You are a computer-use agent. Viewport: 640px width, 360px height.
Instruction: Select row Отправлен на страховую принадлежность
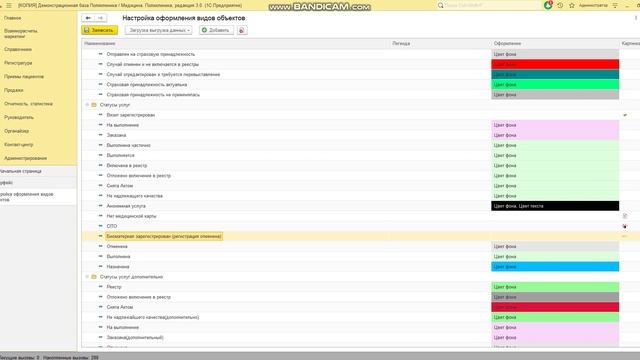coord(151,54)
